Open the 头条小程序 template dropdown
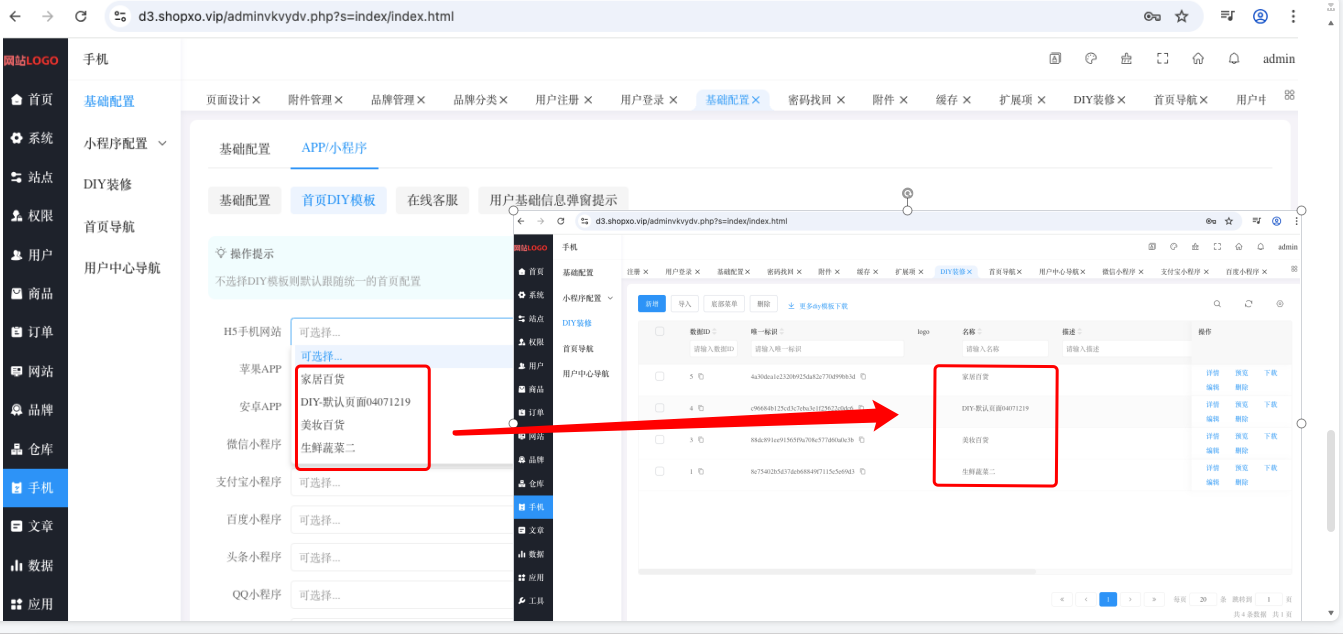Screen dimensions: 1343x634 click(x=402, y=557)
